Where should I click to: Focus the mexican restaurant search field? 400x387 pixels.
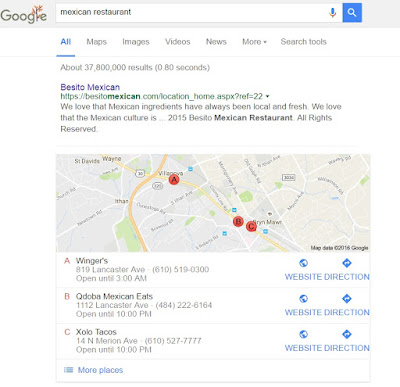[x=192, y=13]
